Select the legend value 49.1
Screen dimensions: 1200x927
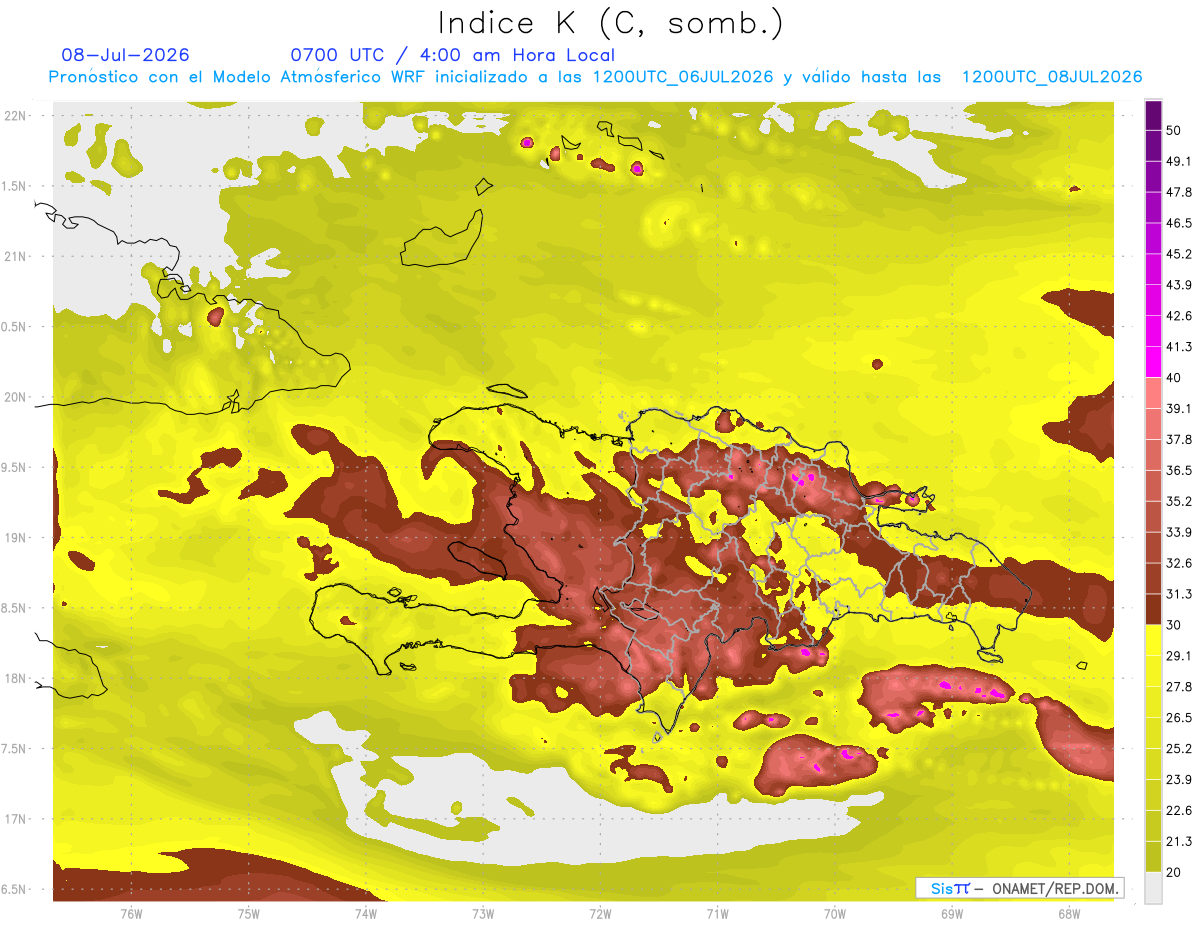(x=1178, y=161)
